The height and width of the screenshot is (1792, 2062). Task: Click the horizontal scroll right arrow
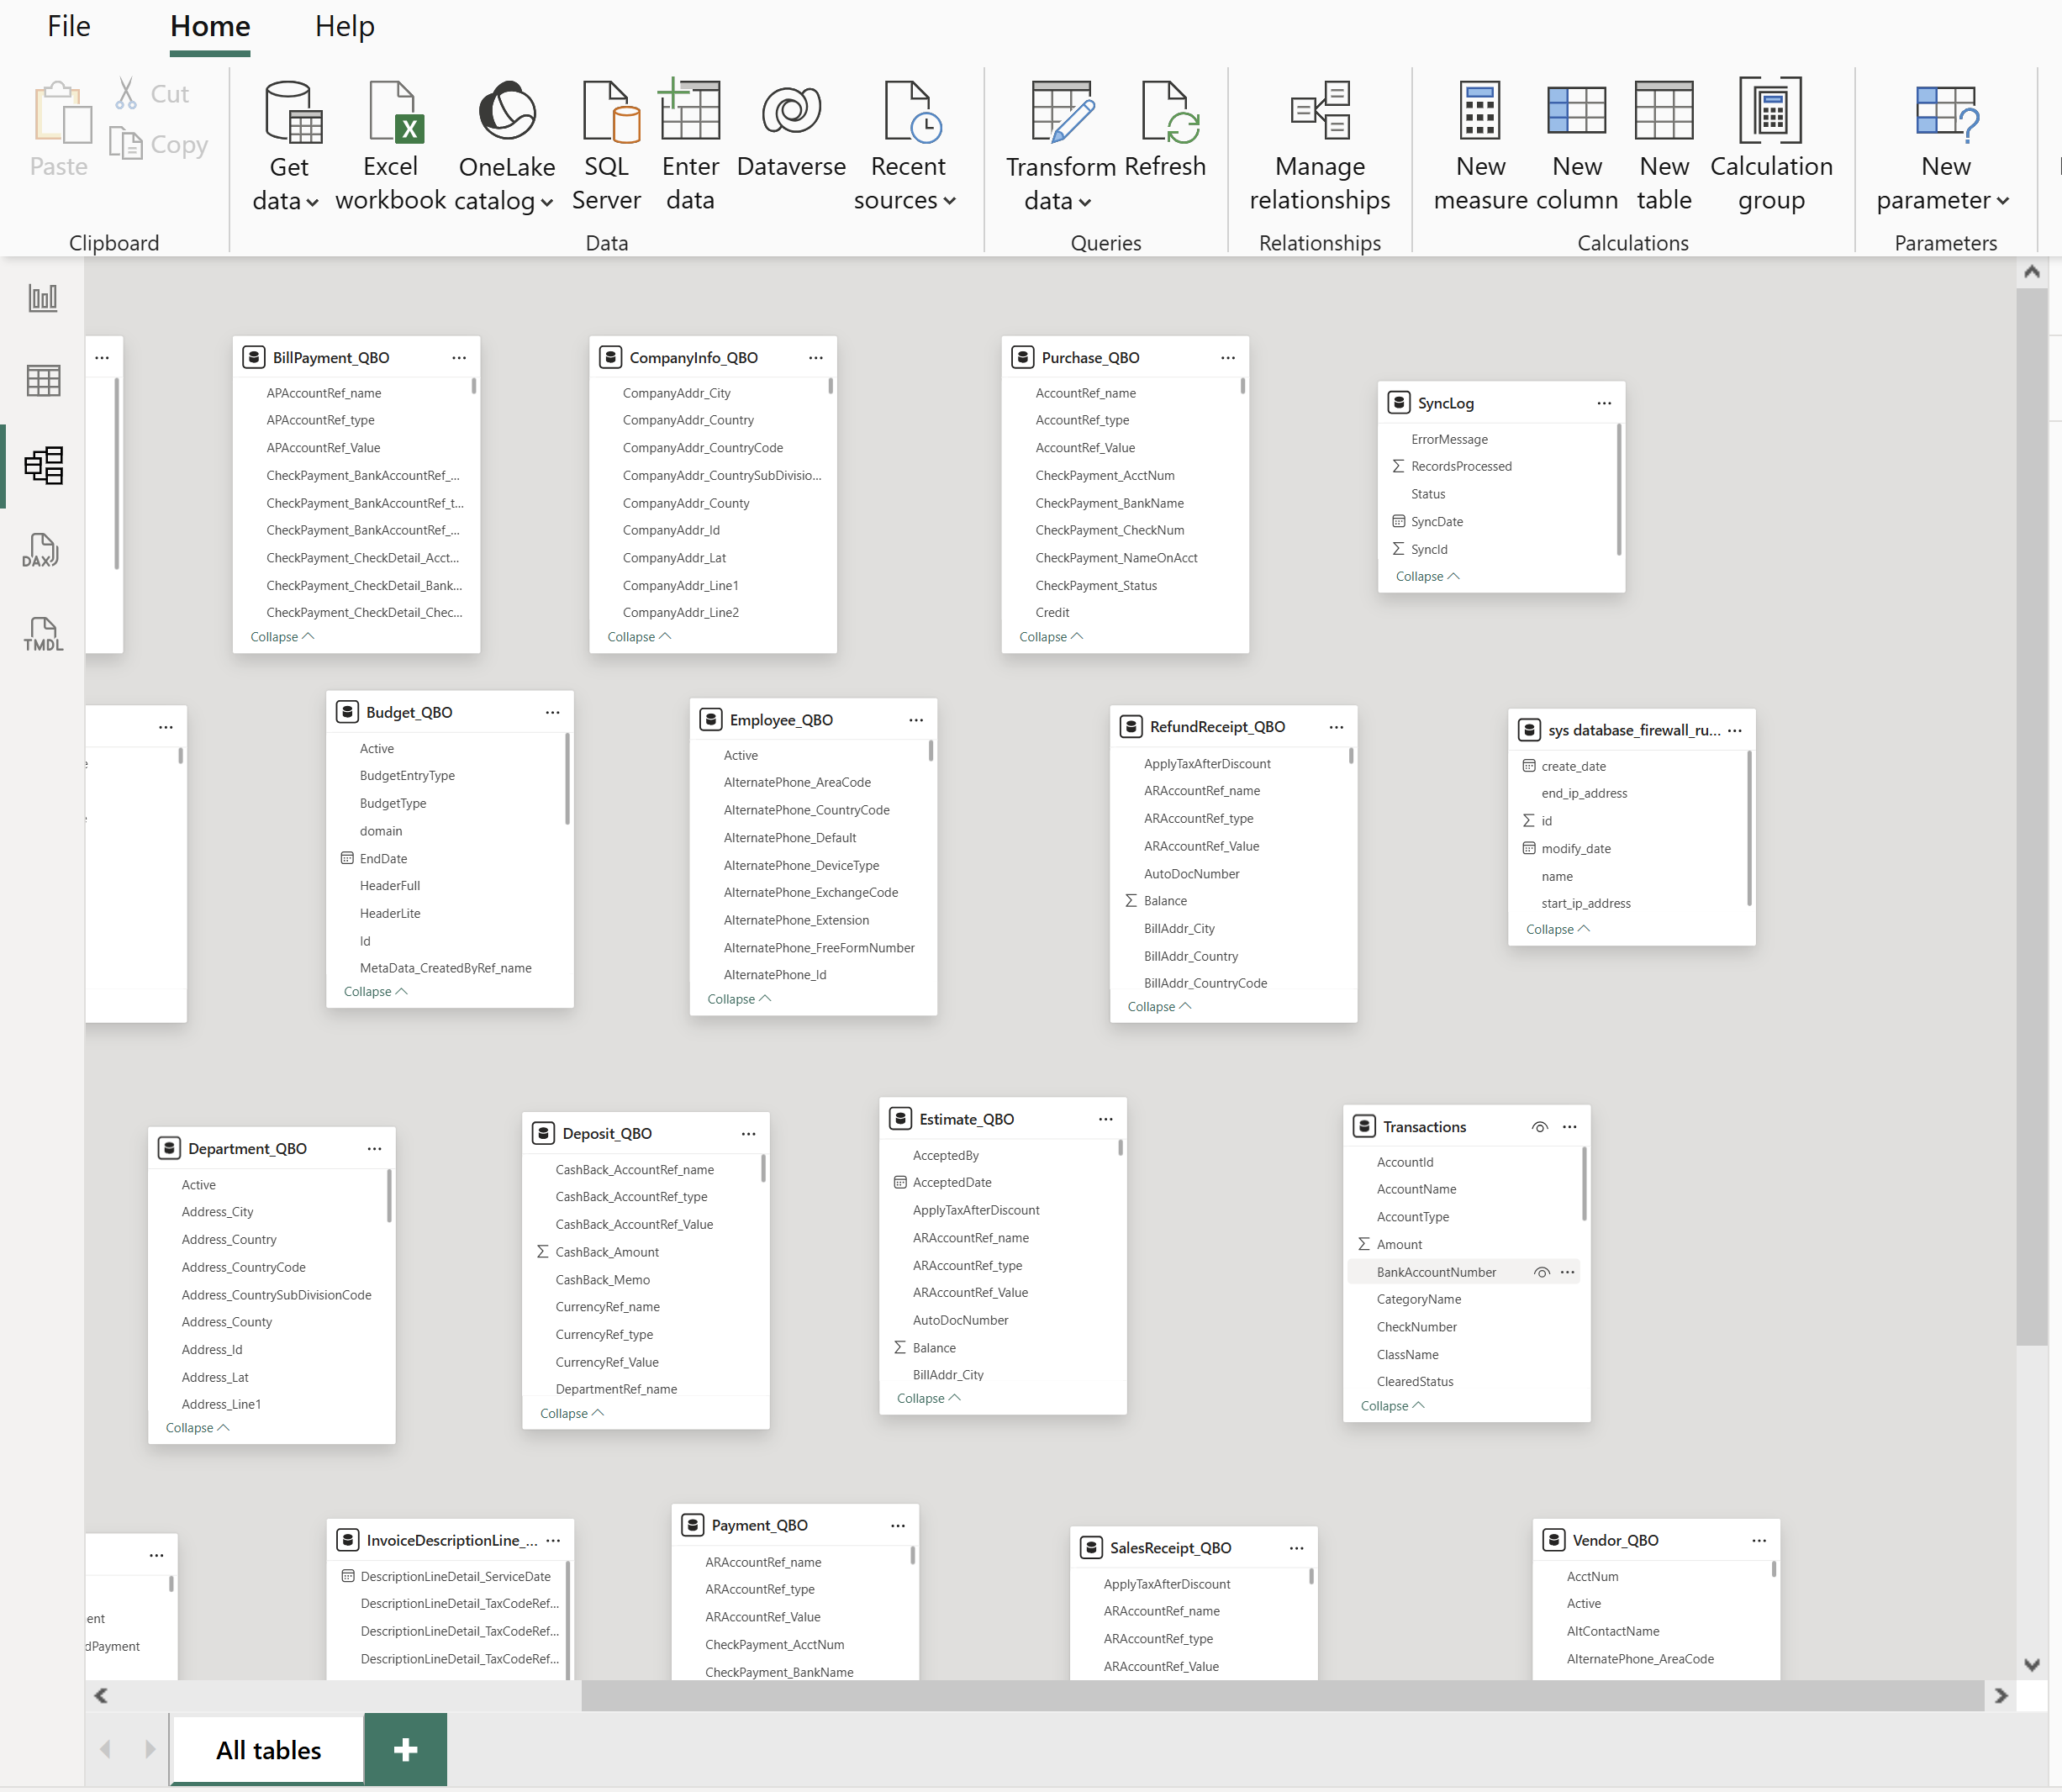pyautogui.click(x=2000, y=1696)
